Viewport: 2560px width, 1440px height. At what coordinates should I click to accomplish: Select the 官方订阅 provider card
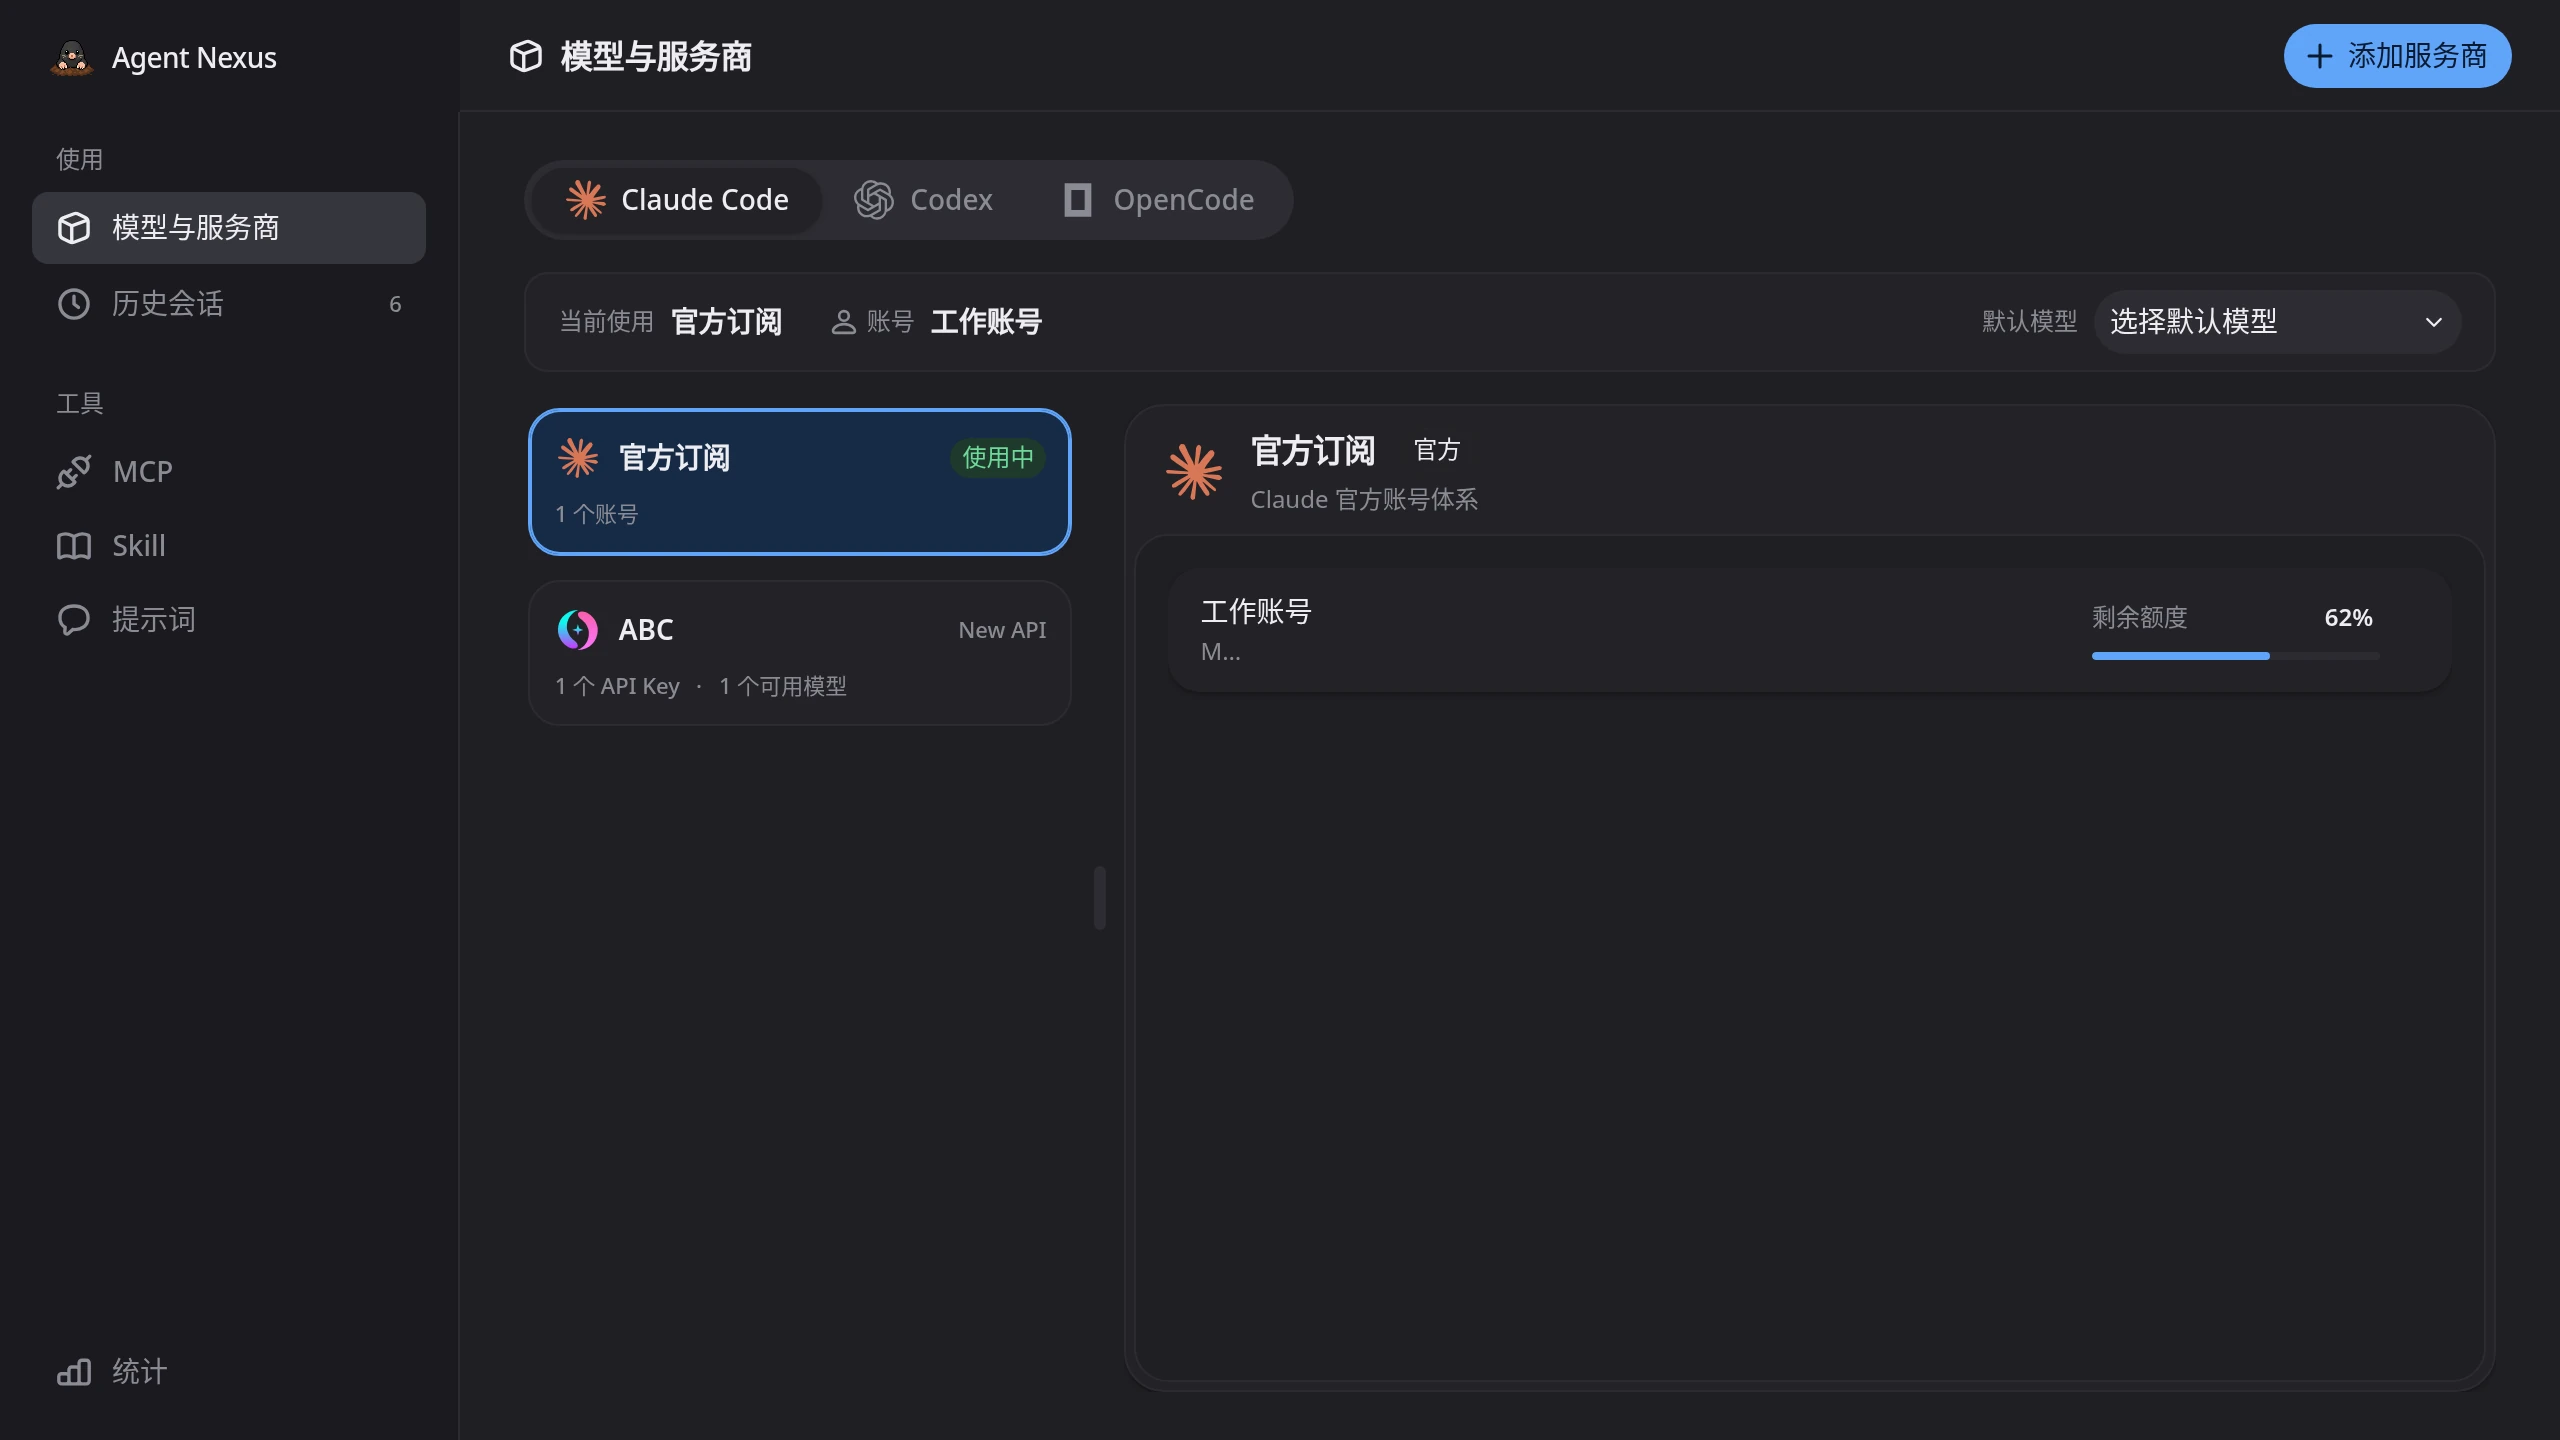[800, 482]
